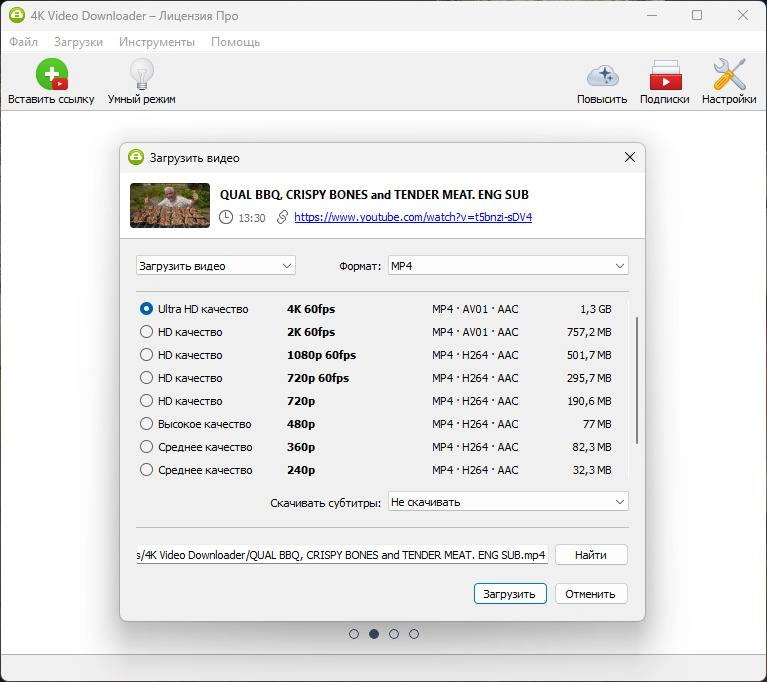Viewport: 767px width, 682px height.
Task: Select HD качество 2K 60fps radio button
Action: [146, 332]
